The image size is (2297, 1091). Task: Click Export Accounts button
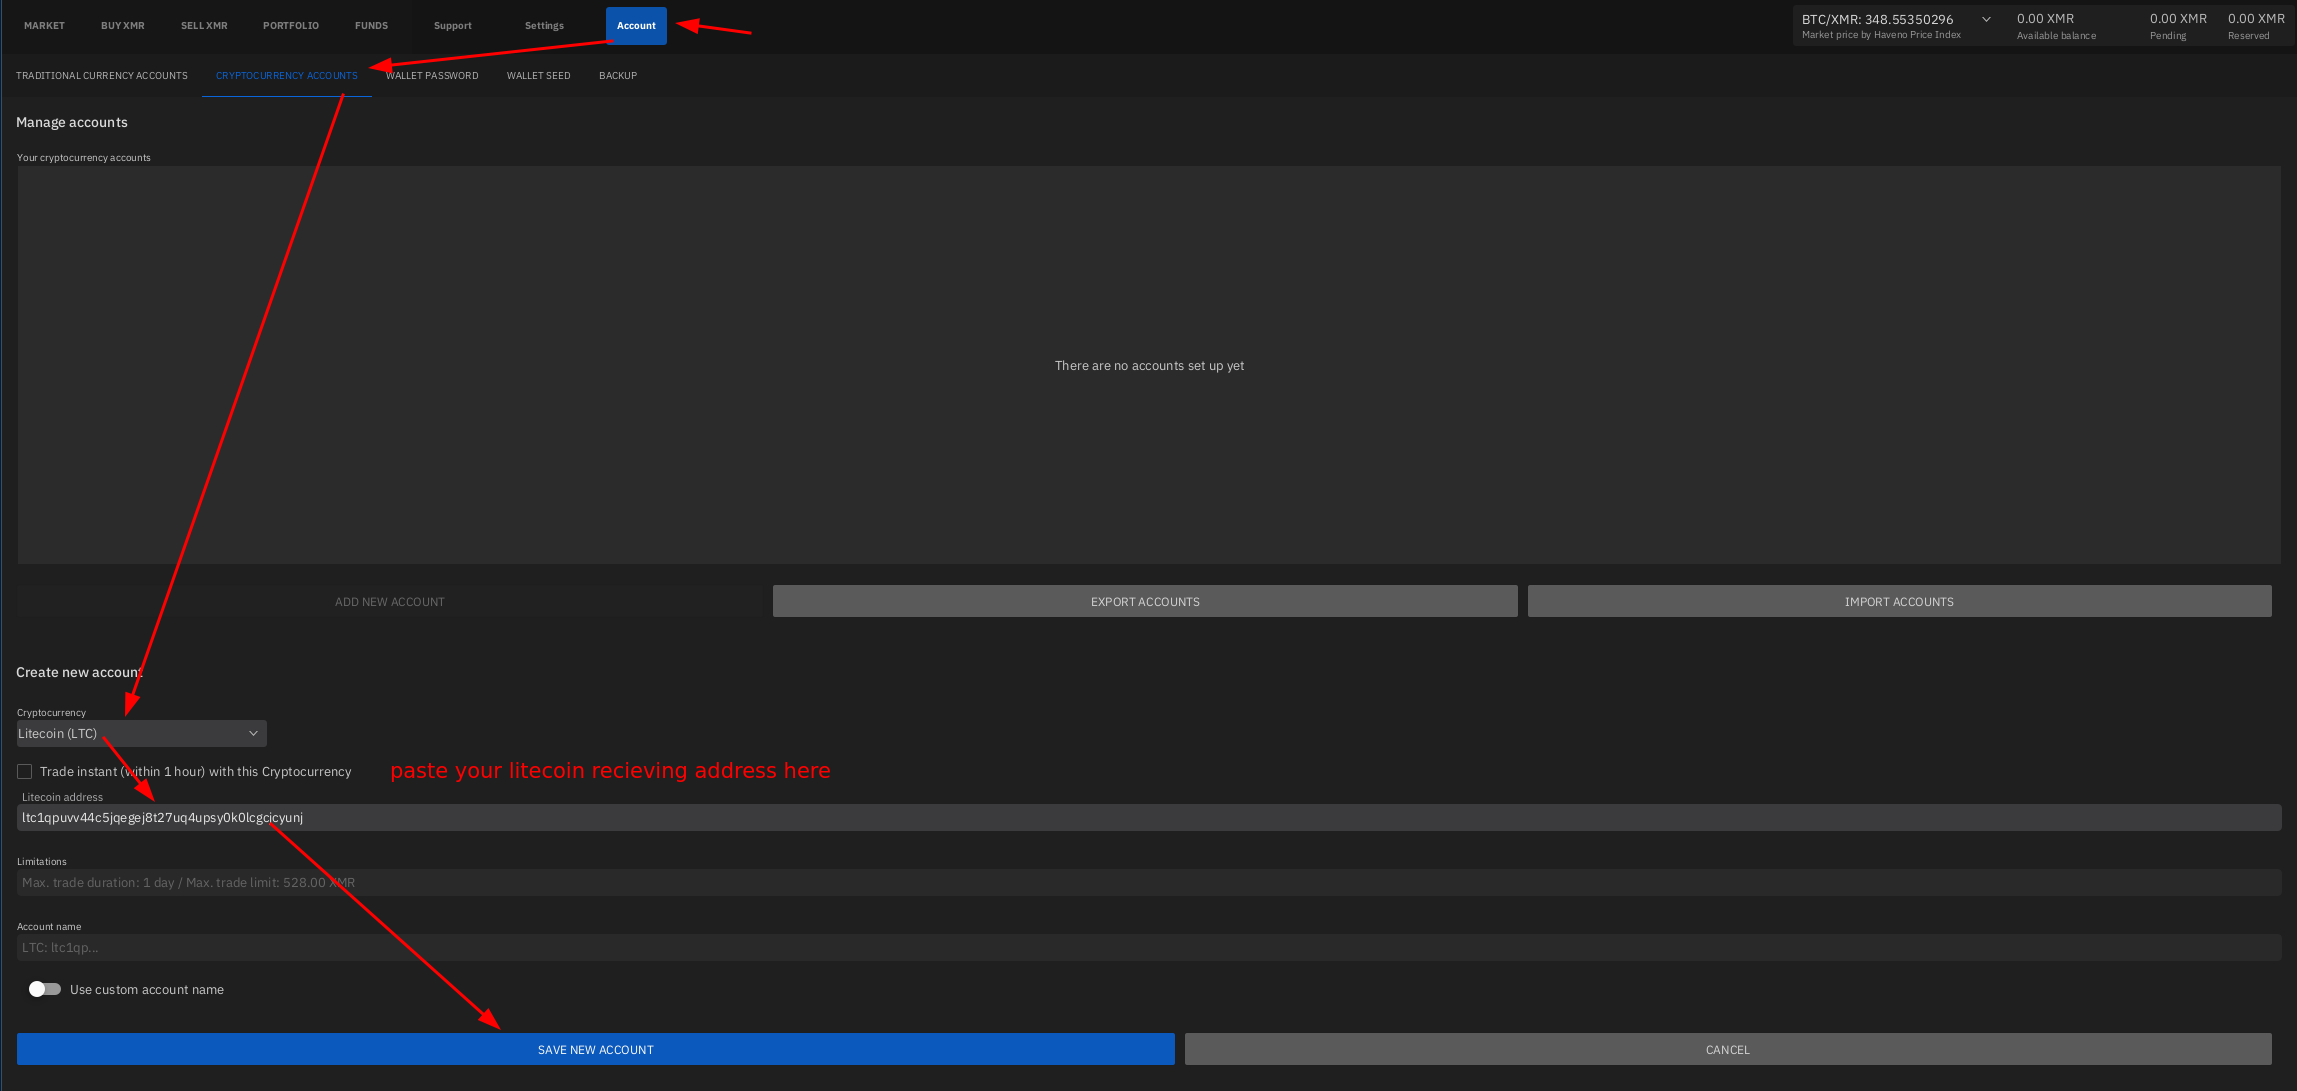click(1145, 602)
